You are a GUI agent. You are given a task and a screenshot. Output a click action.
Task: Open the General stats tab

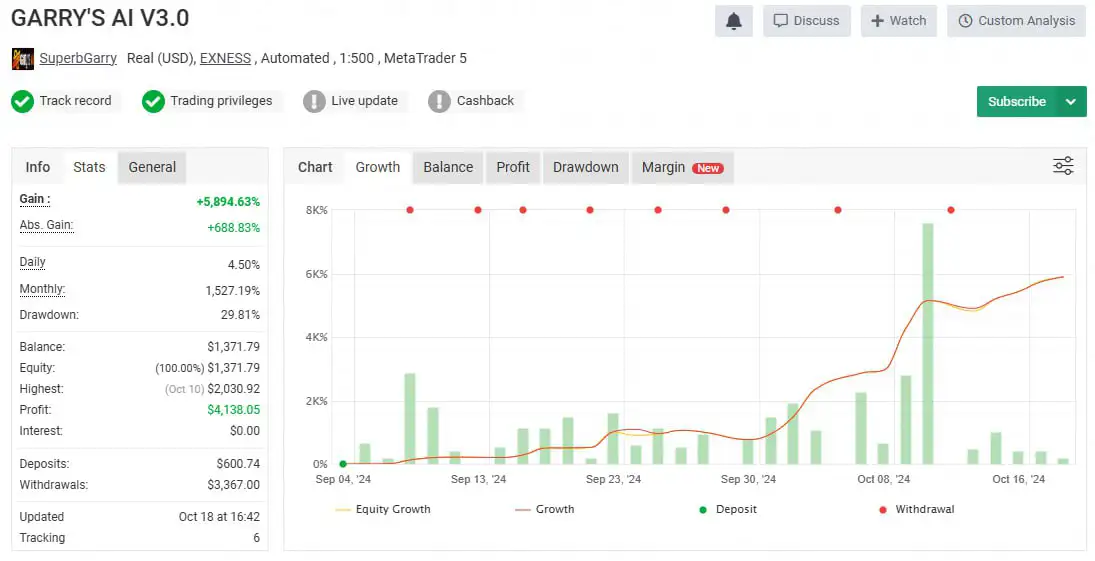pos(152,167)
